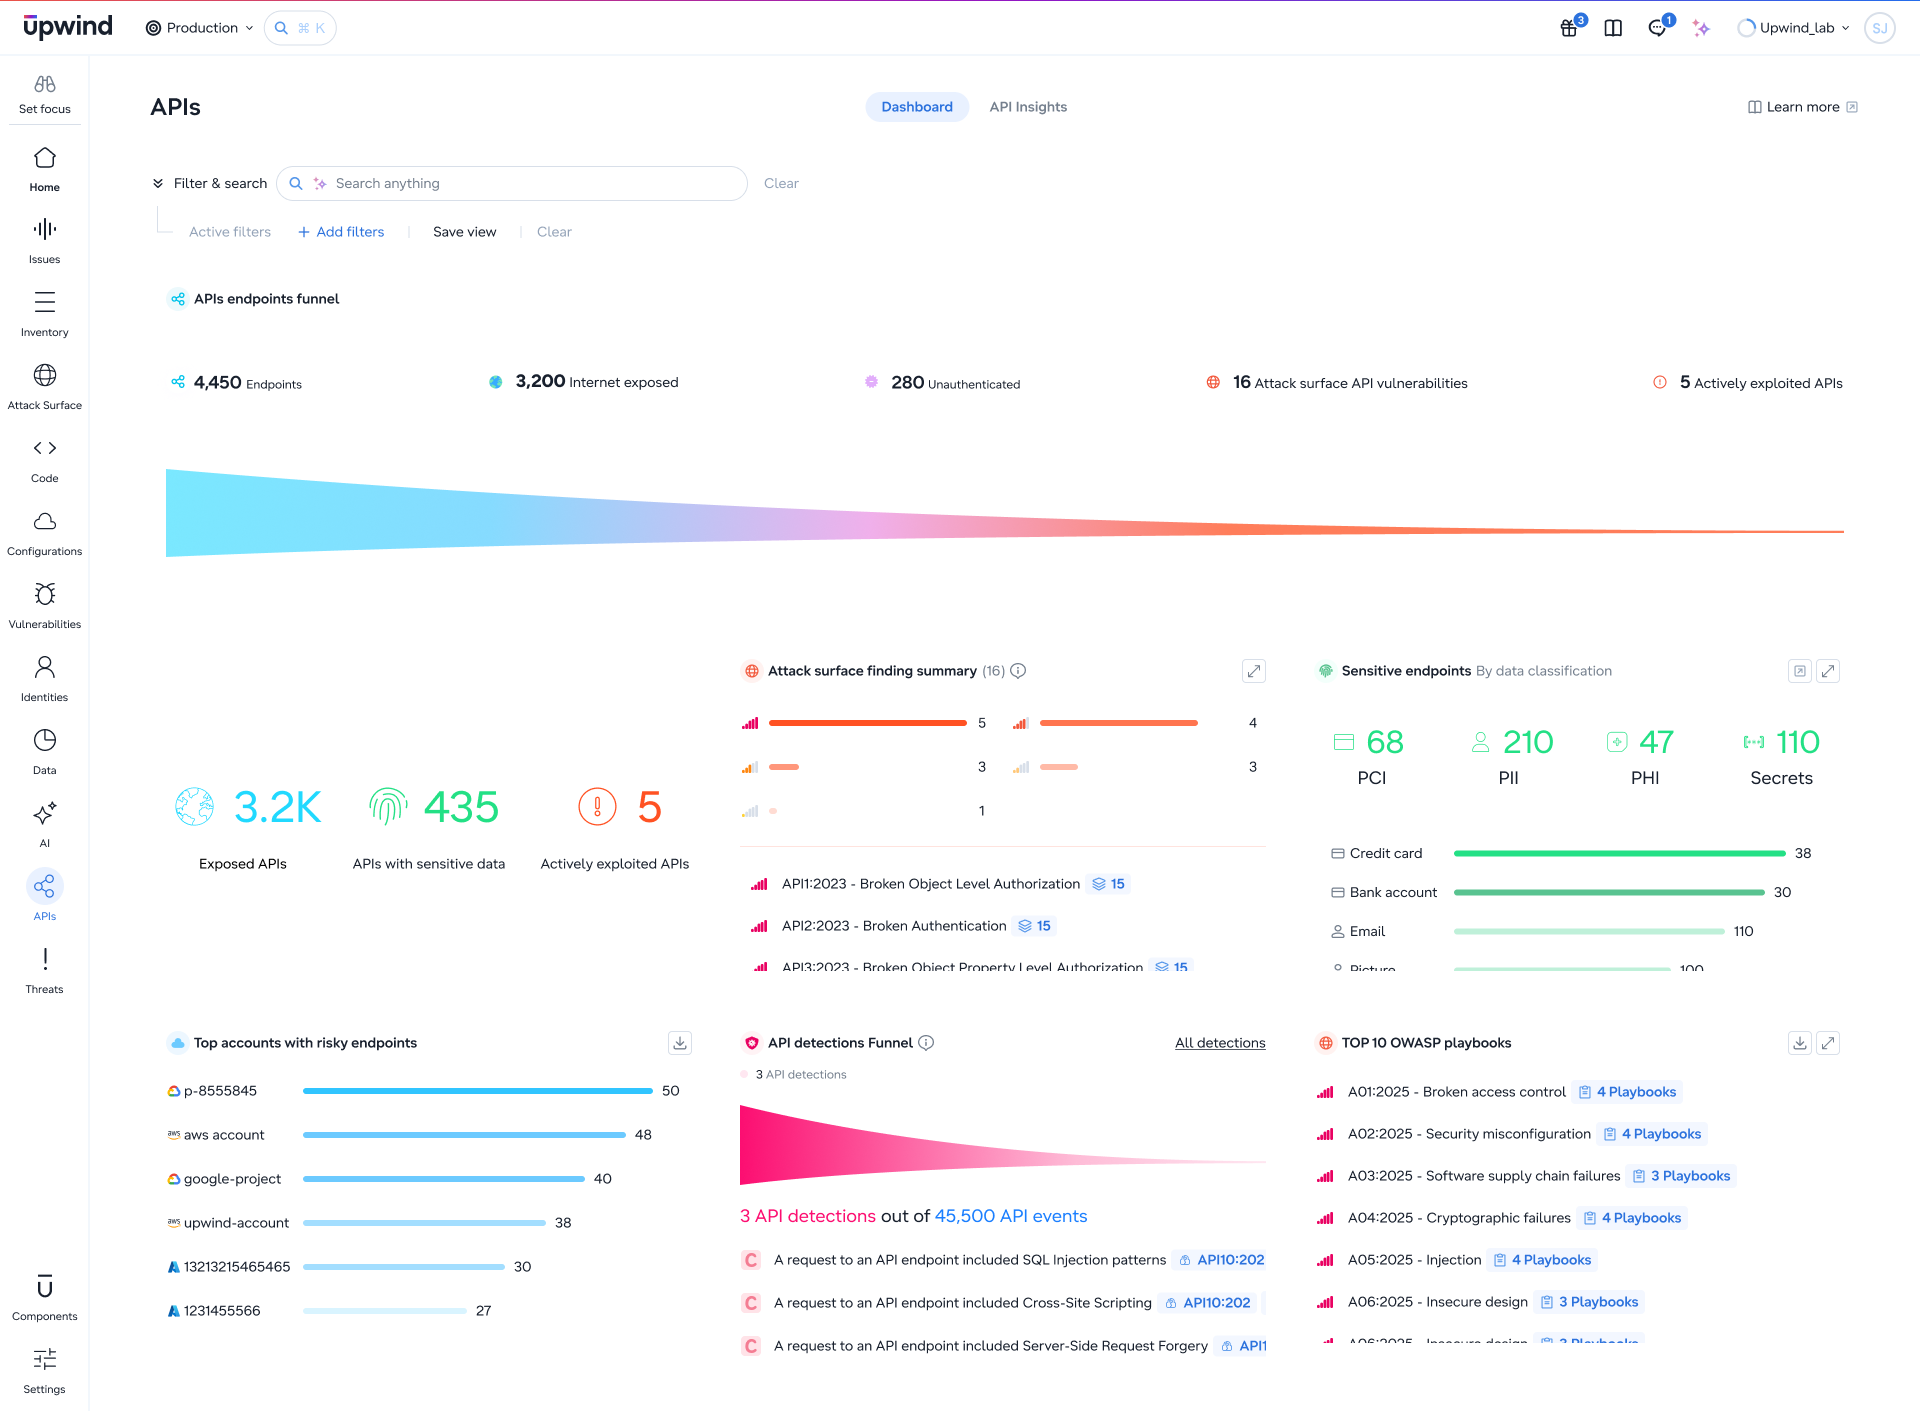This screenshot has height=1411, width=1920.
Task: Expand the Sensitive endpoints panel
Action: 1828,671
